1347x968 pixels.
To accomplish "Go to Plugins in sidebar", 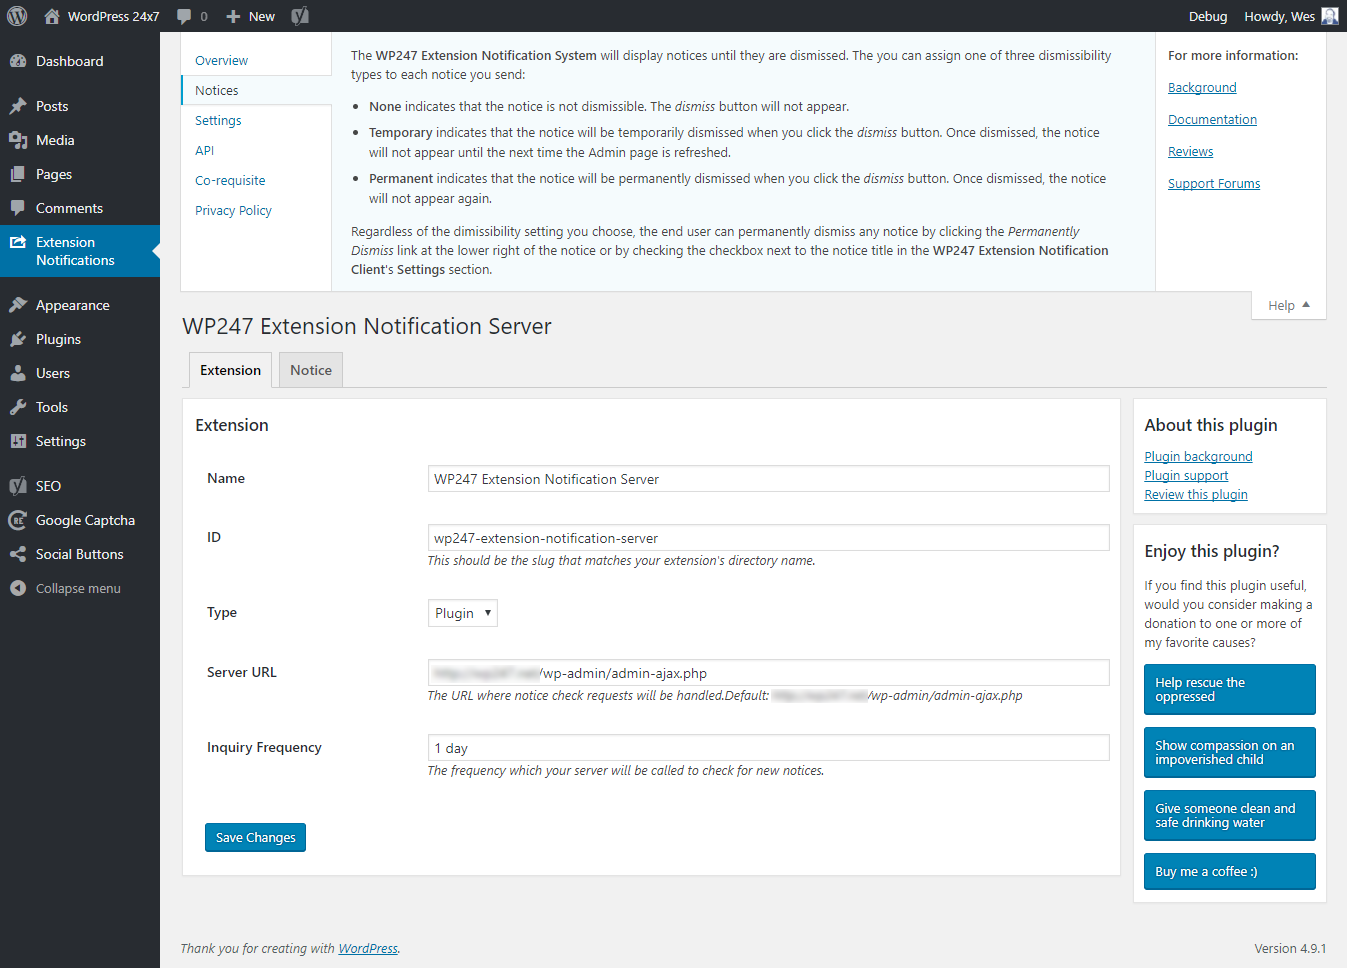I will click(80, 339).
